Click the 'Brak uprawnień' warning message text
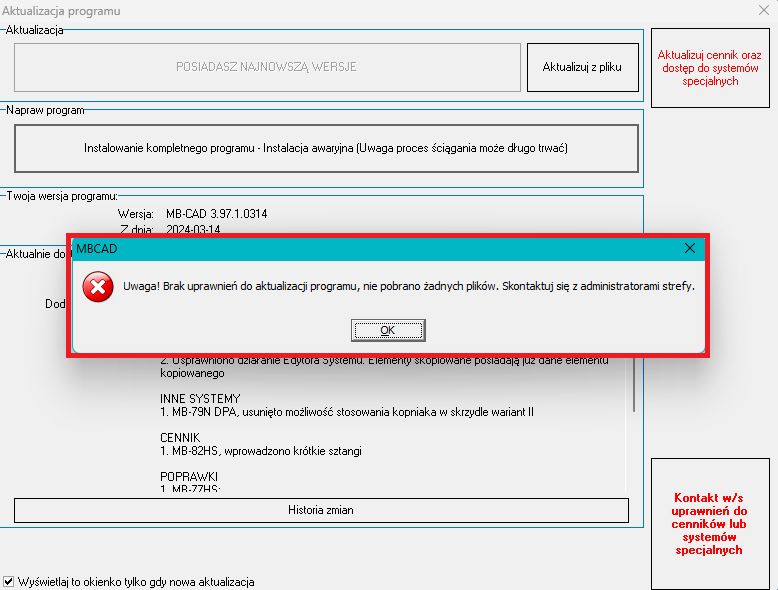Image resolution: width=778 pixels, height=590 pixels. click(408, 286)
